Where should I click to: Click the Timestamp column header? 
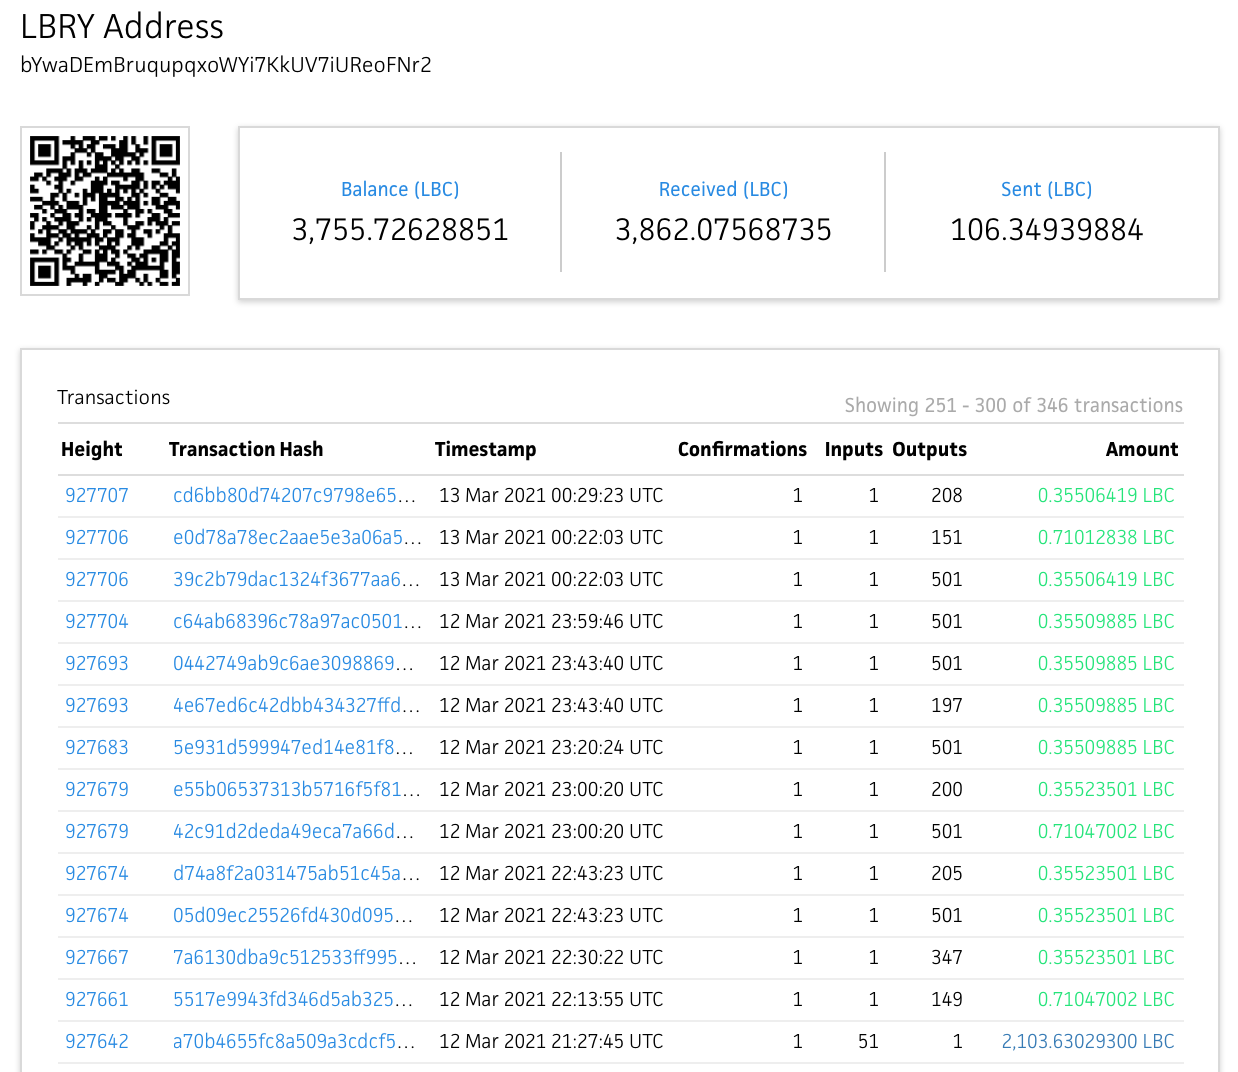tap(485, 449)
